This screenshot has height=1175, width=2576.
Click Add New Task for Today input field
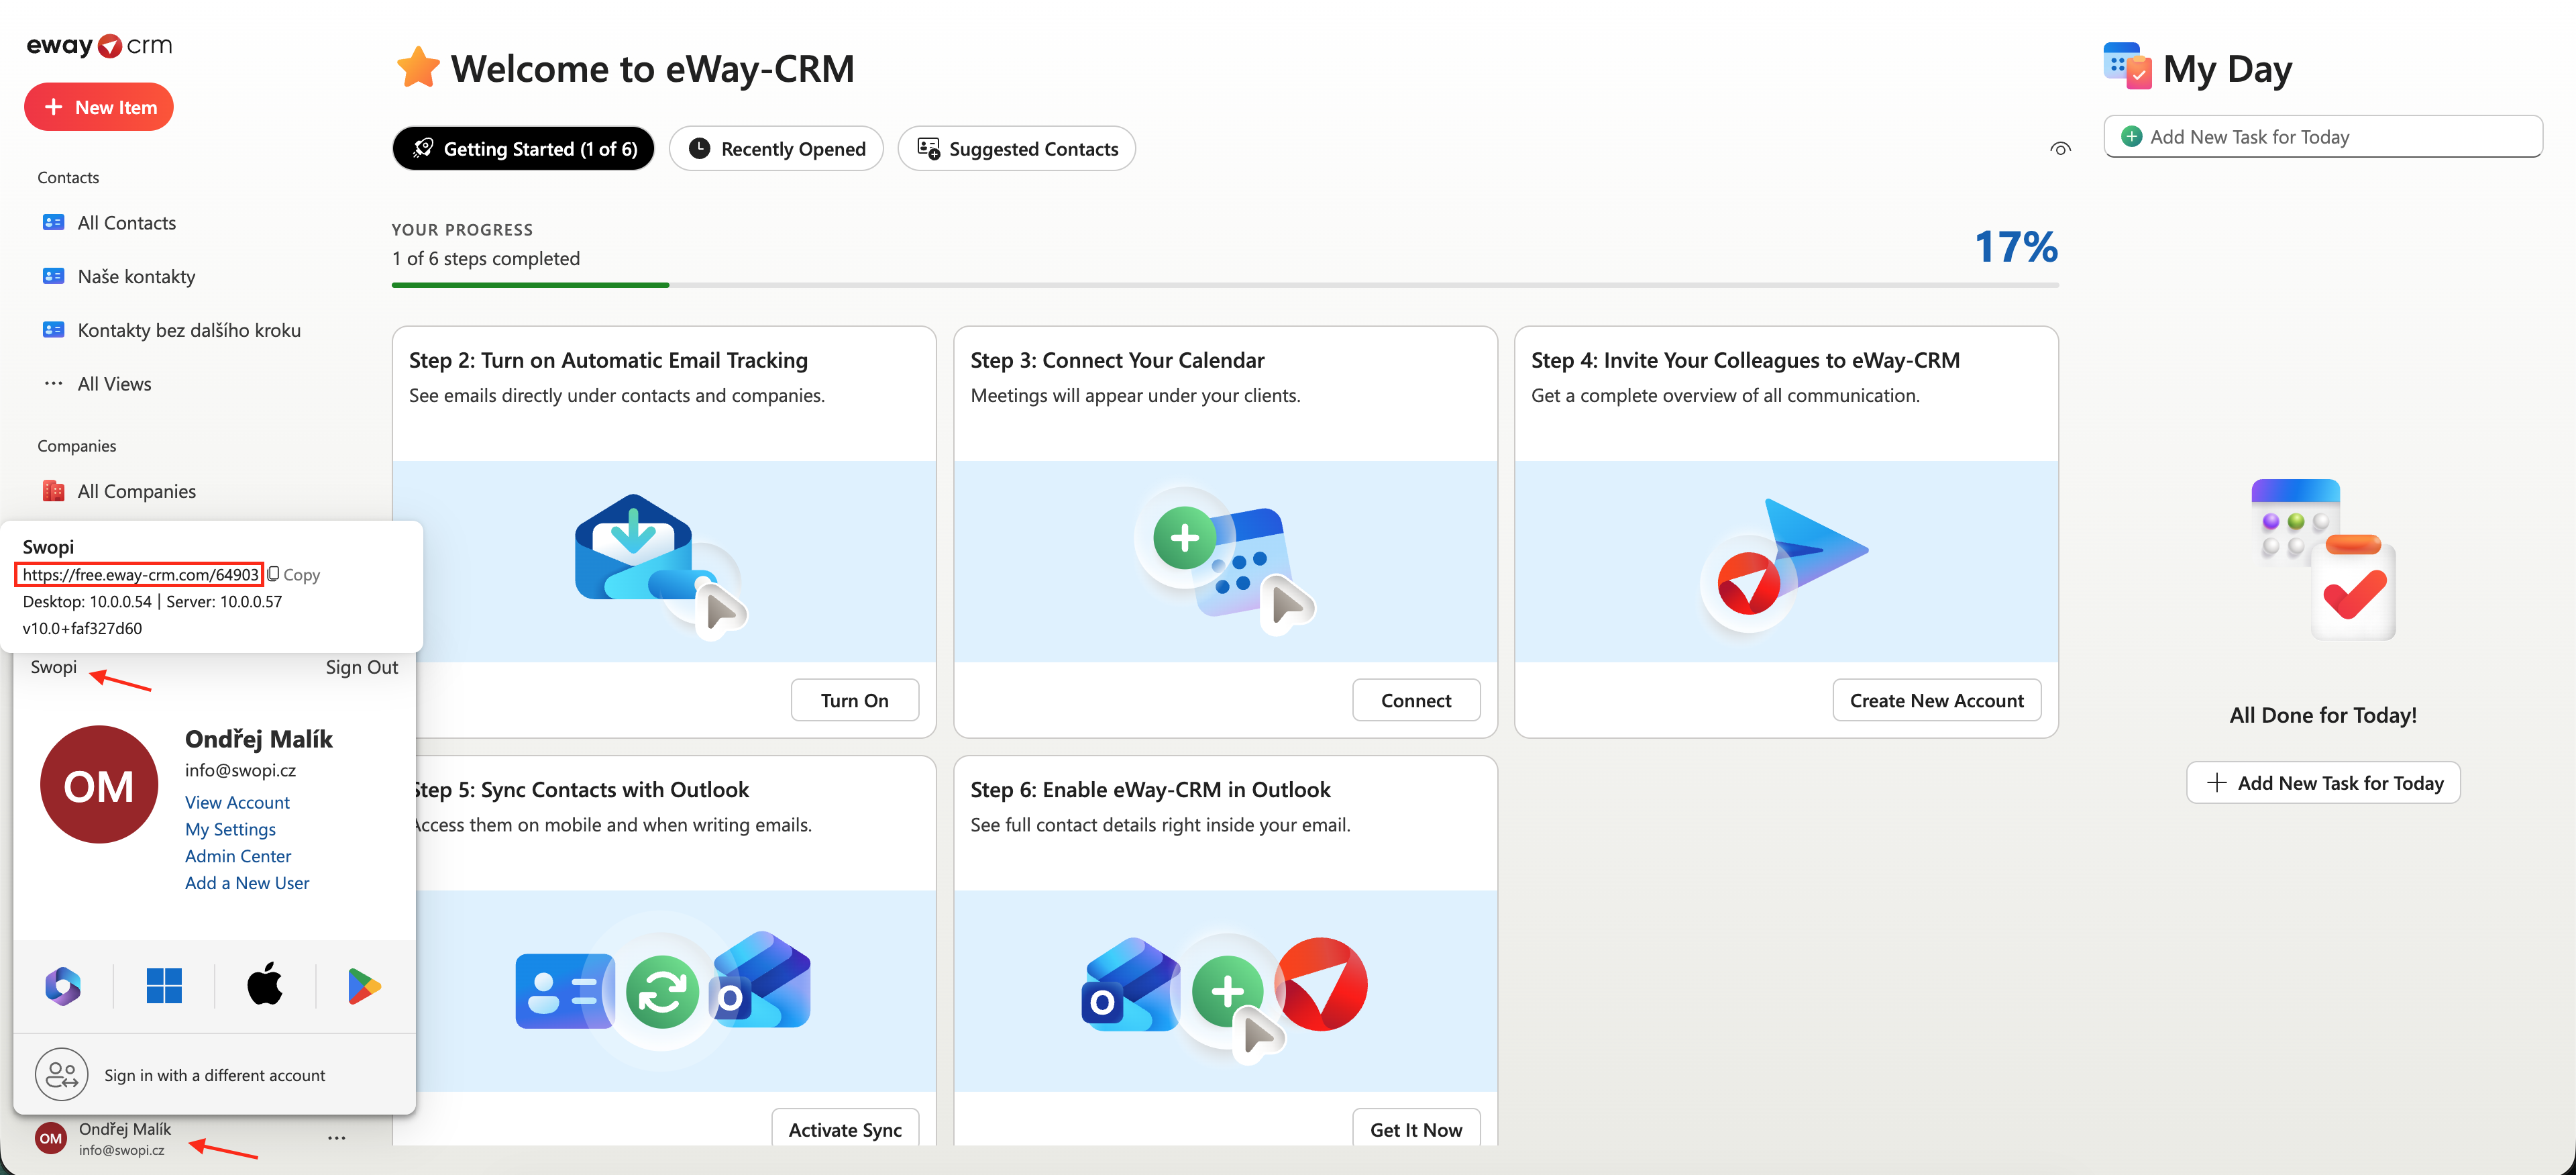pos(2323,137)
